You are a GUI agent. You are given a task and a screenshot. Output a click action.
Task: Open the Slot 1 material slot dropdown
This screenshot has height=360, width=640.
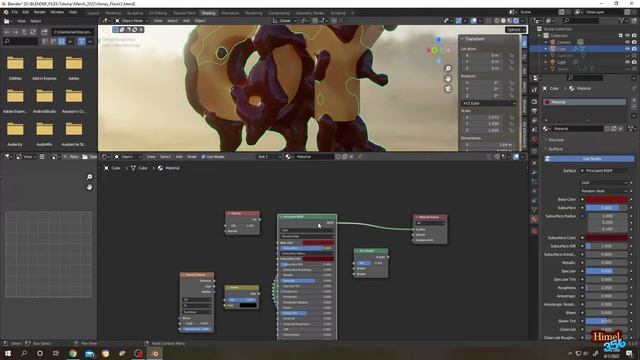(x=269, y=157)
